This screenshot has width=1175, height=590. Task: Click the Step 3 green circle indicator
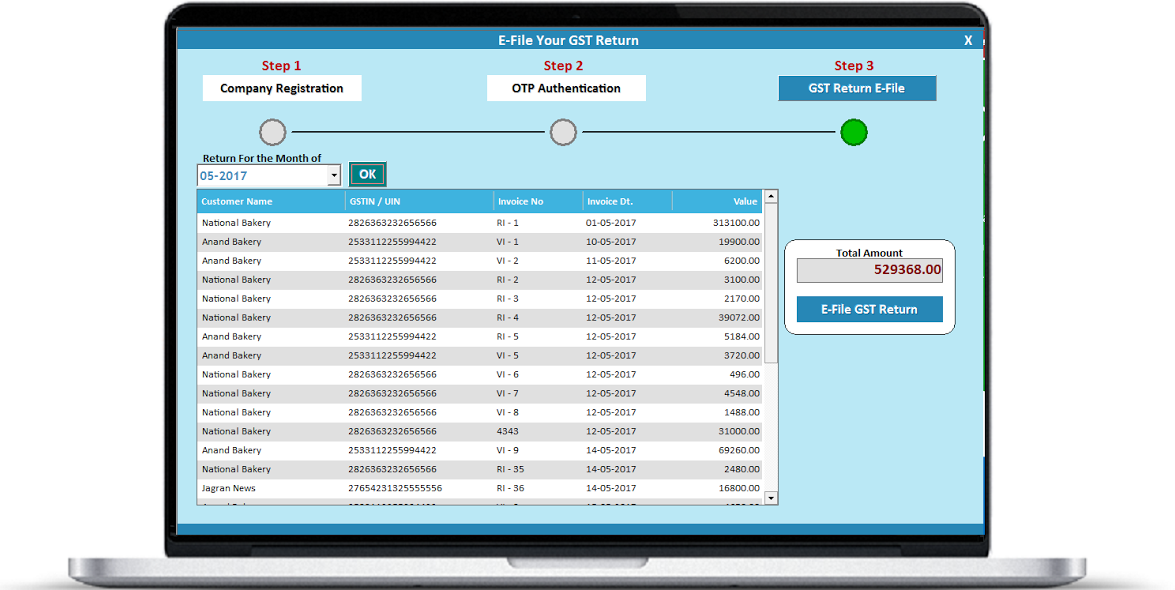point(854,132)
